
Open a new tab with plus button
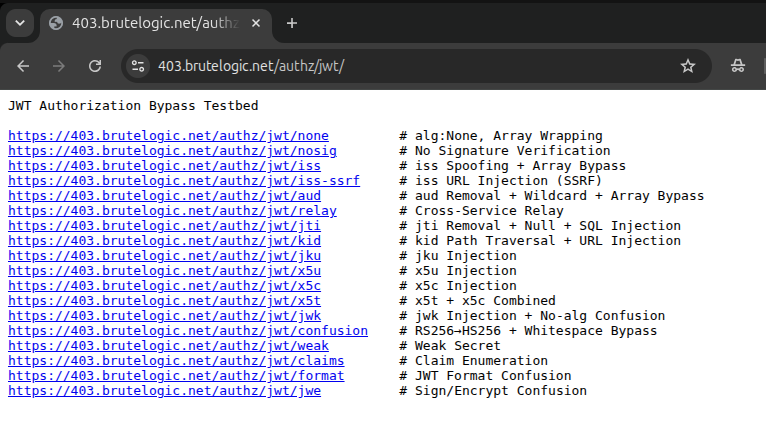point(292,23)
